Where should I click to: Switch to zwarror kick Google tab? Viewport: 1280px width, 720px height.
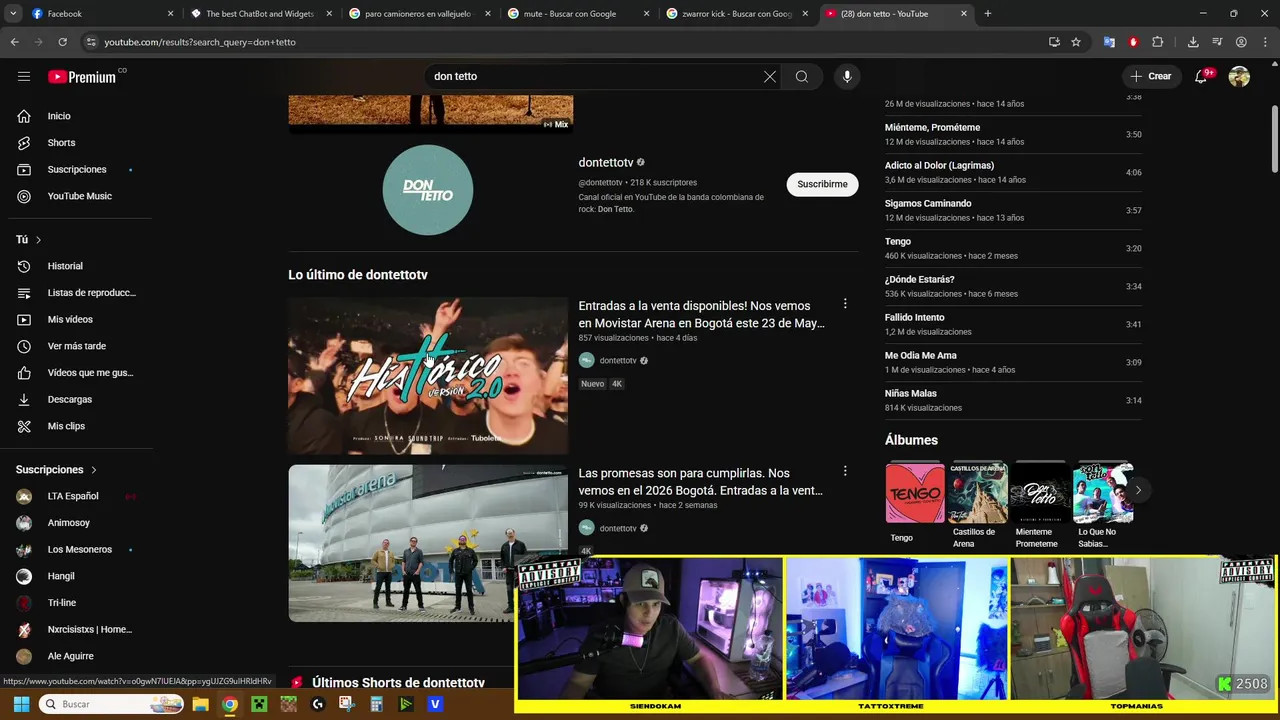tap(735, 14)
